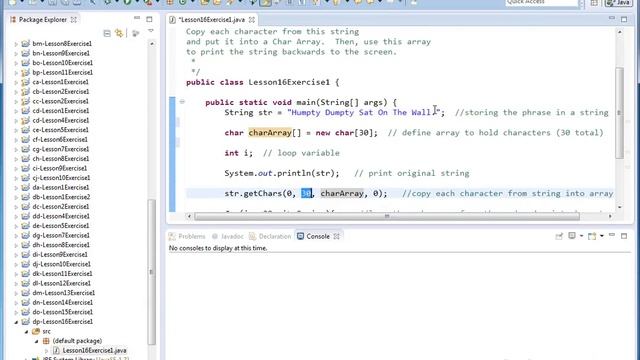Screen dimensions: 640x360
Task: Click the Package Explorer vertical scrollbar thumb
Action: point(151,272)
